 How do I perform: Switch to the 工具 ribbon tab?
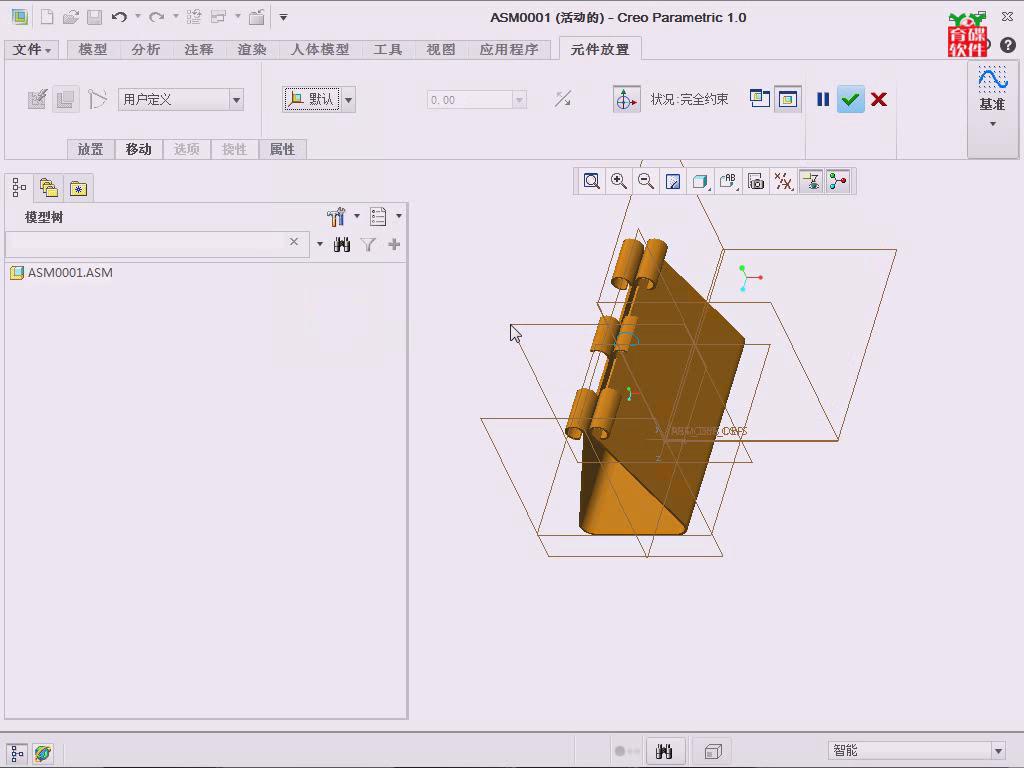388,50
